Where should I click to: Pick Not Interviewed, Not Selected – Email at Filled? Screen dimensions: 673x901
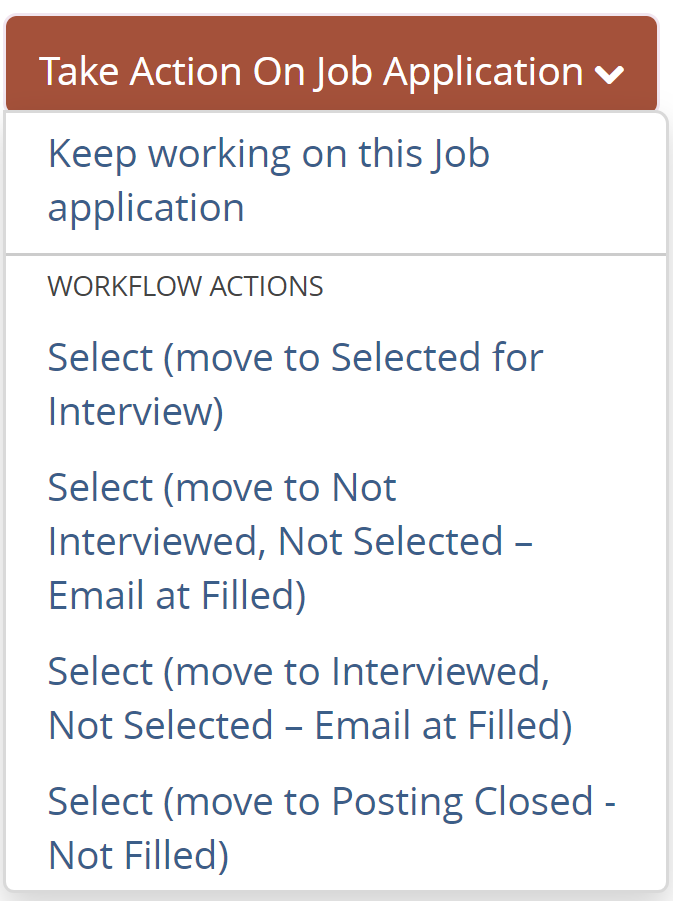pyautogui.click(x=290, y=541)
